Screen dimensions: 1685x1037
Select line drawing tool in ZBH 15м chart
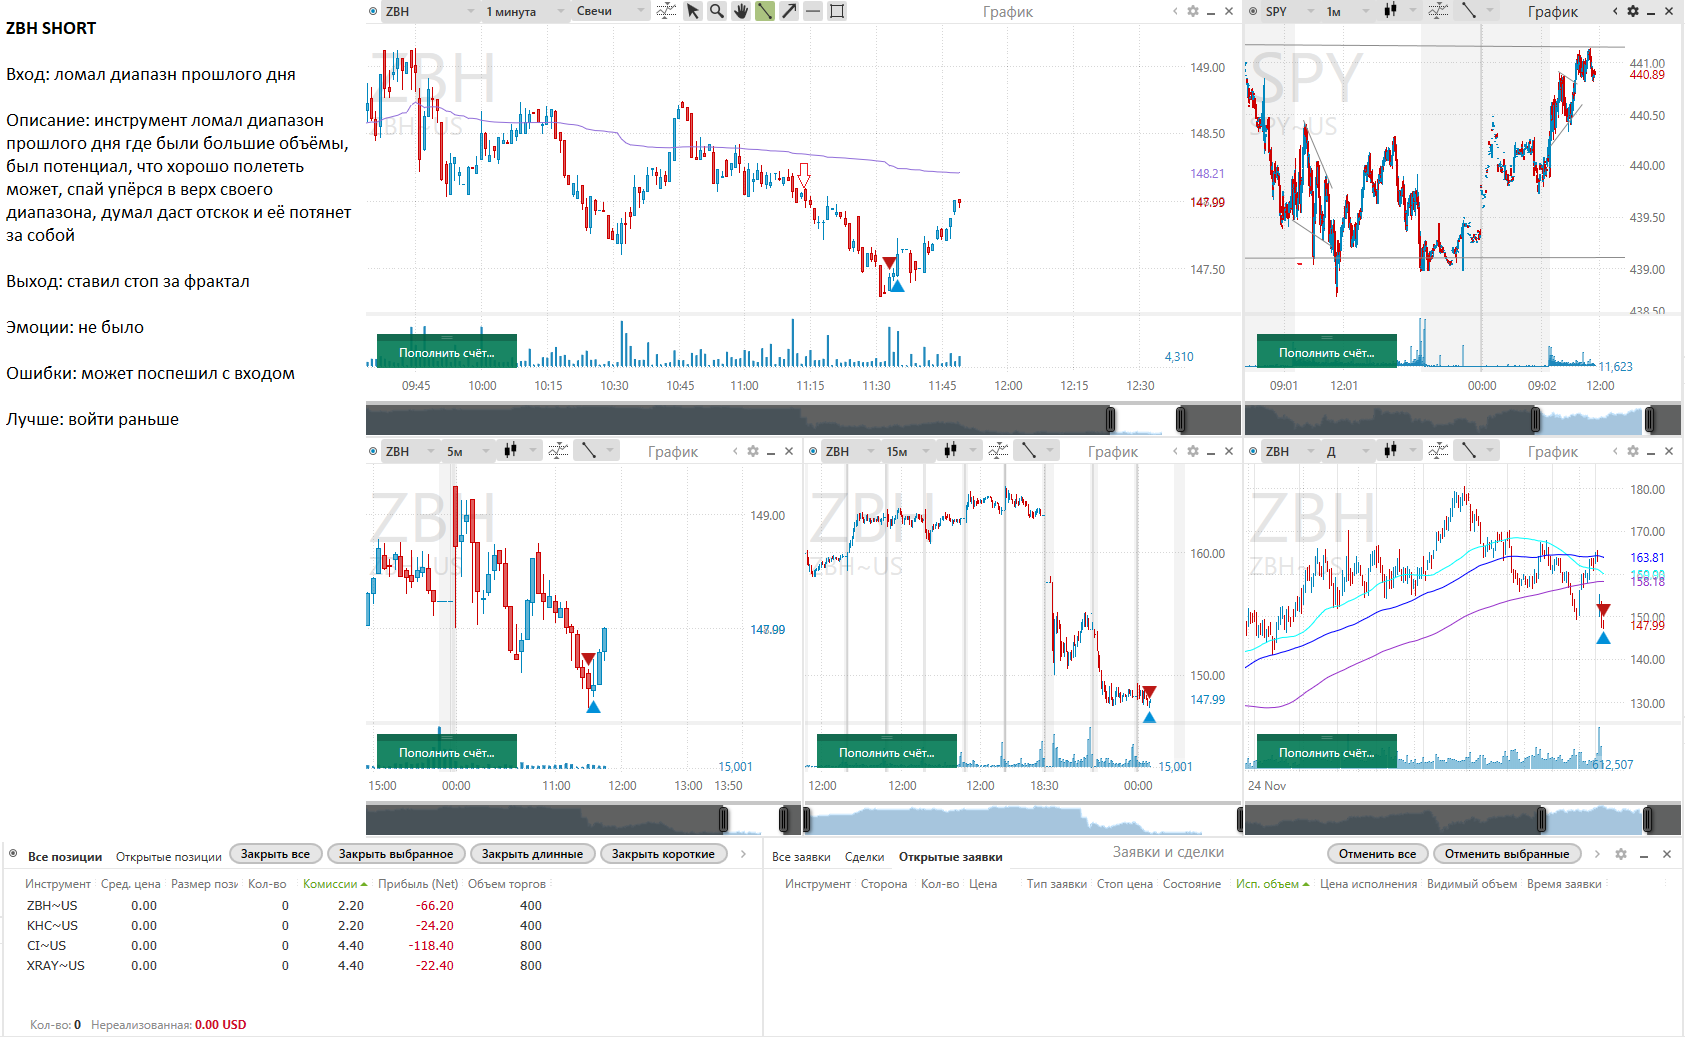point(1028,451)
